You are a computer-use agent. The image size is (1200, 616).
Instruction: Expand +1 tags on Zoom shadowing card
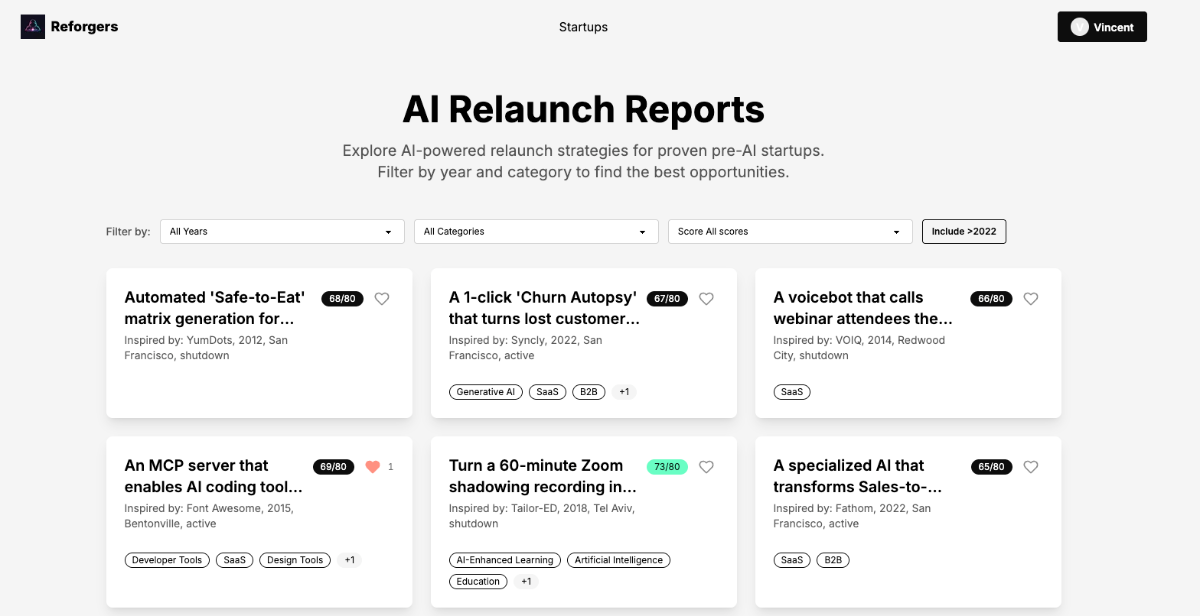pos(526,581)
